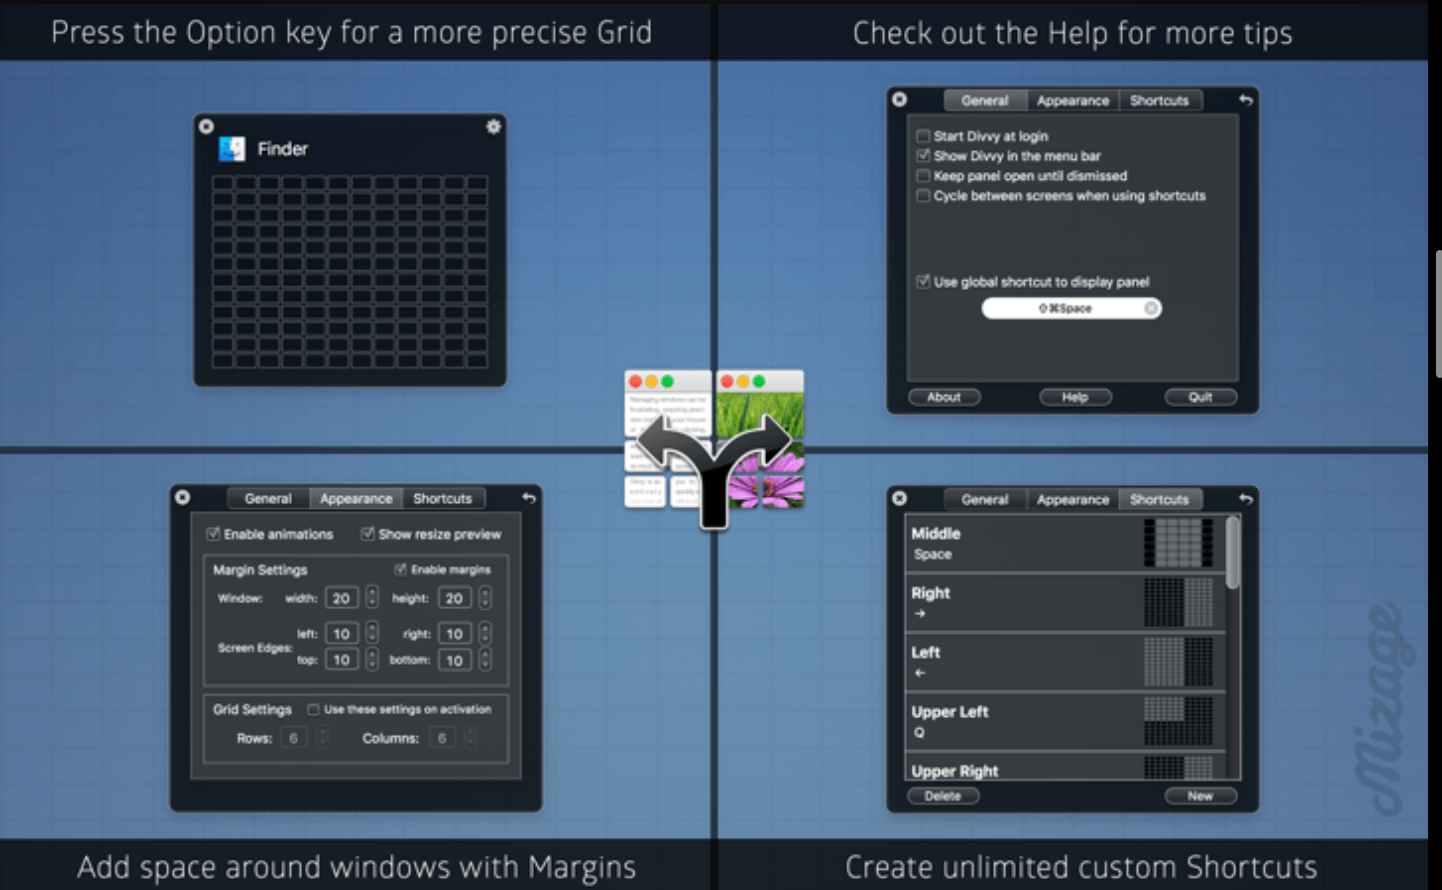Open Shortcuts tab in the margins panel
Image resolution: width=1442 pixels, height=890 pixels.
pyautogui.click(x=443, y=498)
